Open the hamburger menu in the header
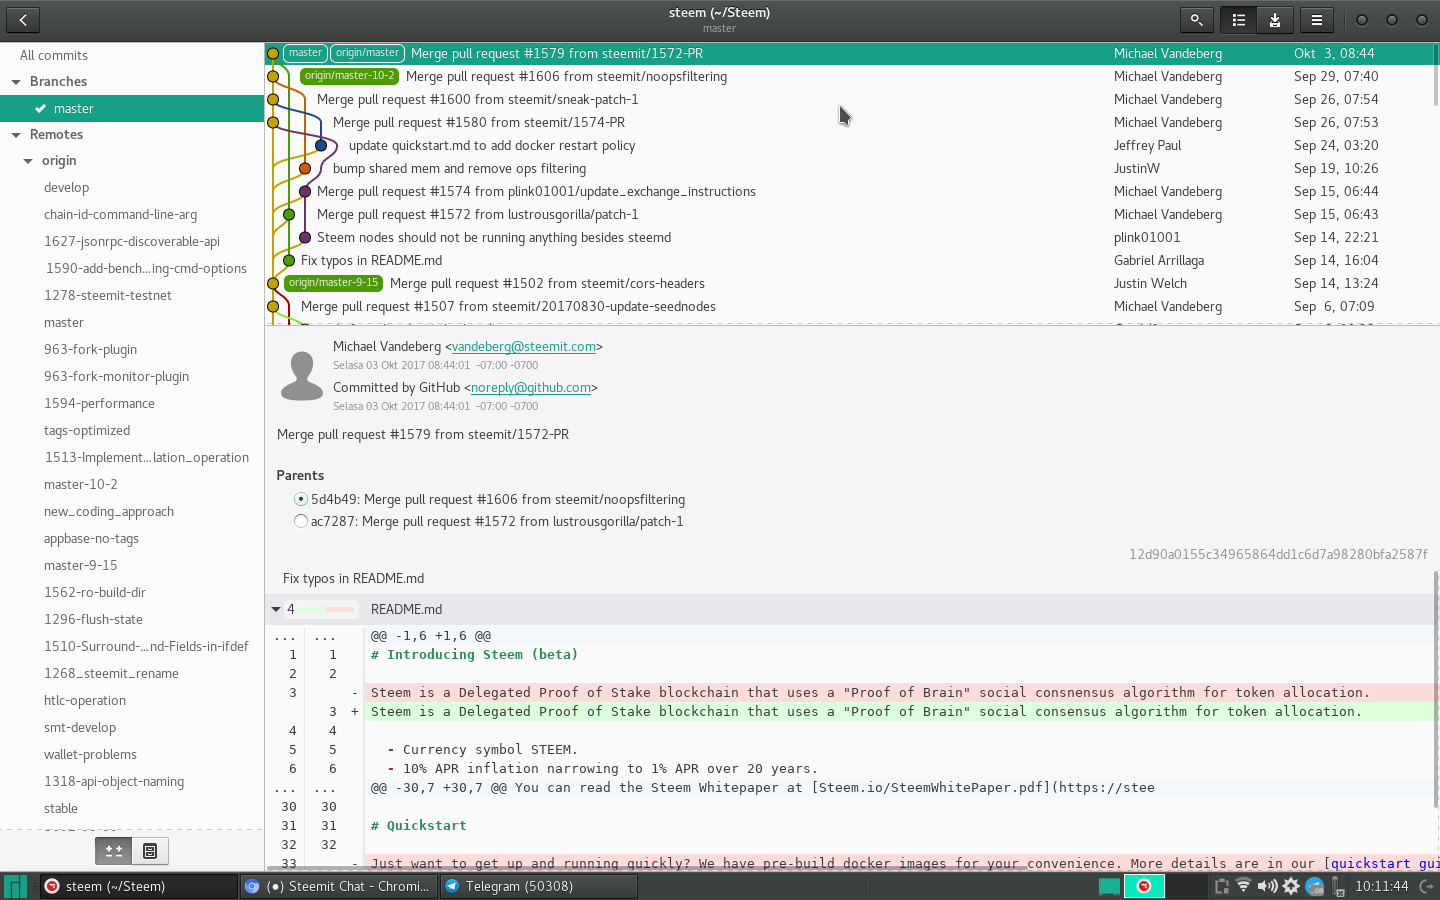 [x=1317, y=19]
